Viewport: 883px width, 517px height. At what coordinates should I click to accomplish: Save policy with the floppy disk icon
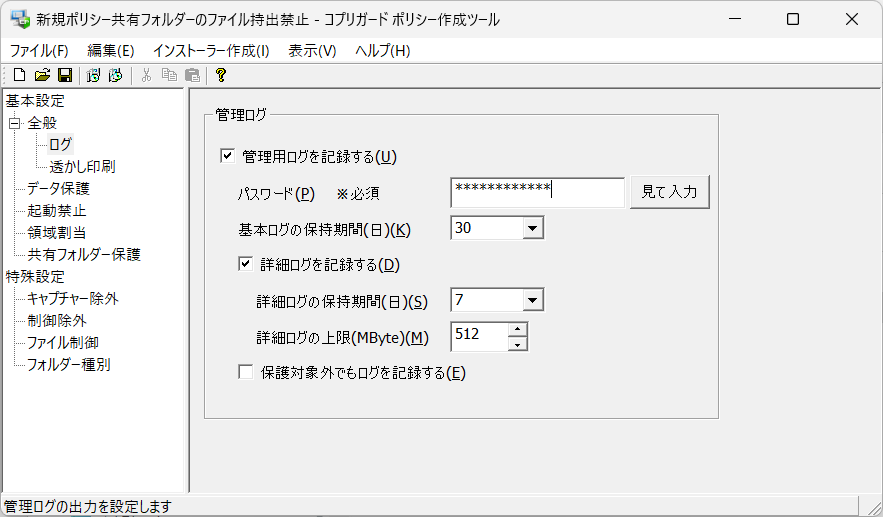(x=65, y=75)
